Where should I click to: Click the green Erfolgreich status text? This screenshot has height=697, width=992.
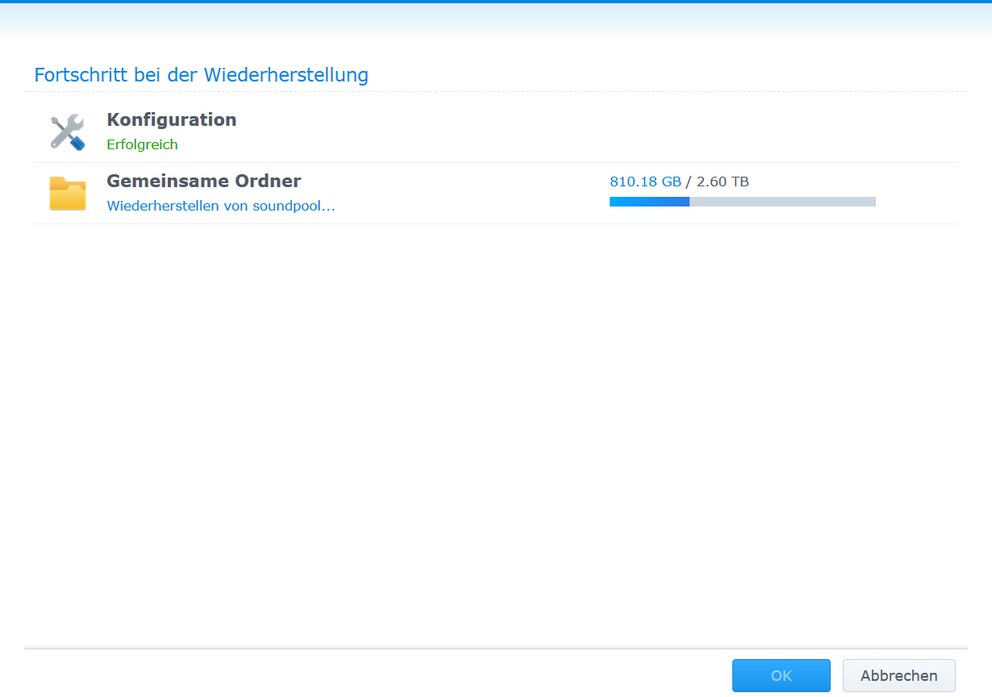point(142,144)
